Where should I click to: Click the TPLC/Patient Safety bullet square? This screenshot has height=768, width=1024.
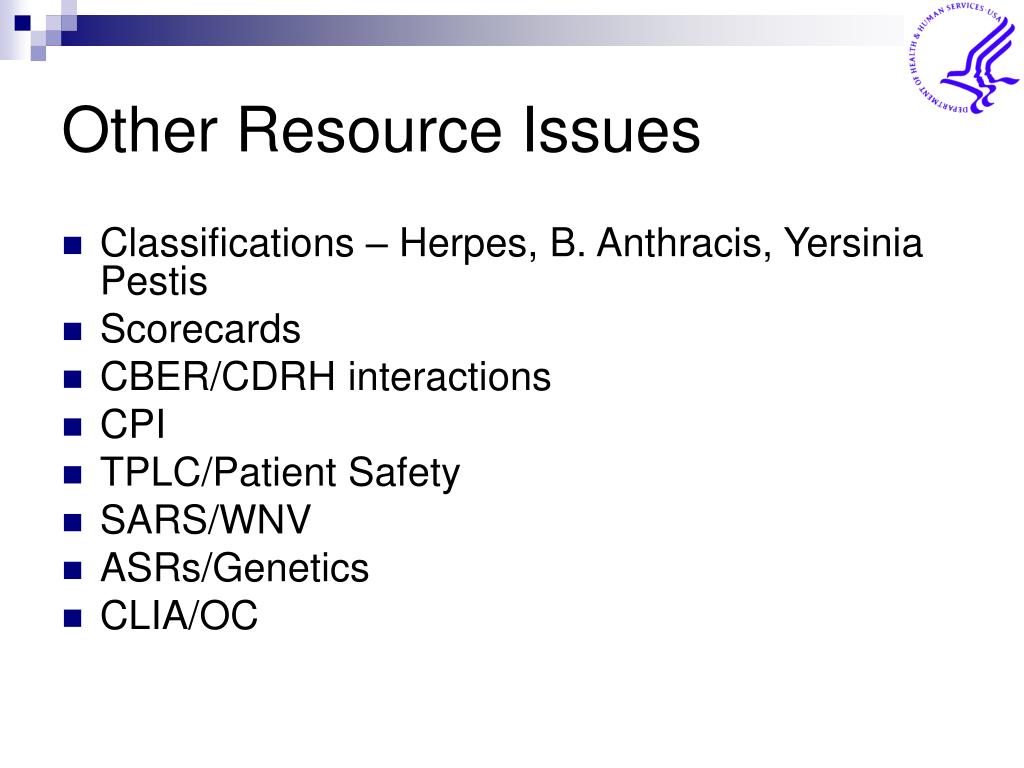(72, 475)
